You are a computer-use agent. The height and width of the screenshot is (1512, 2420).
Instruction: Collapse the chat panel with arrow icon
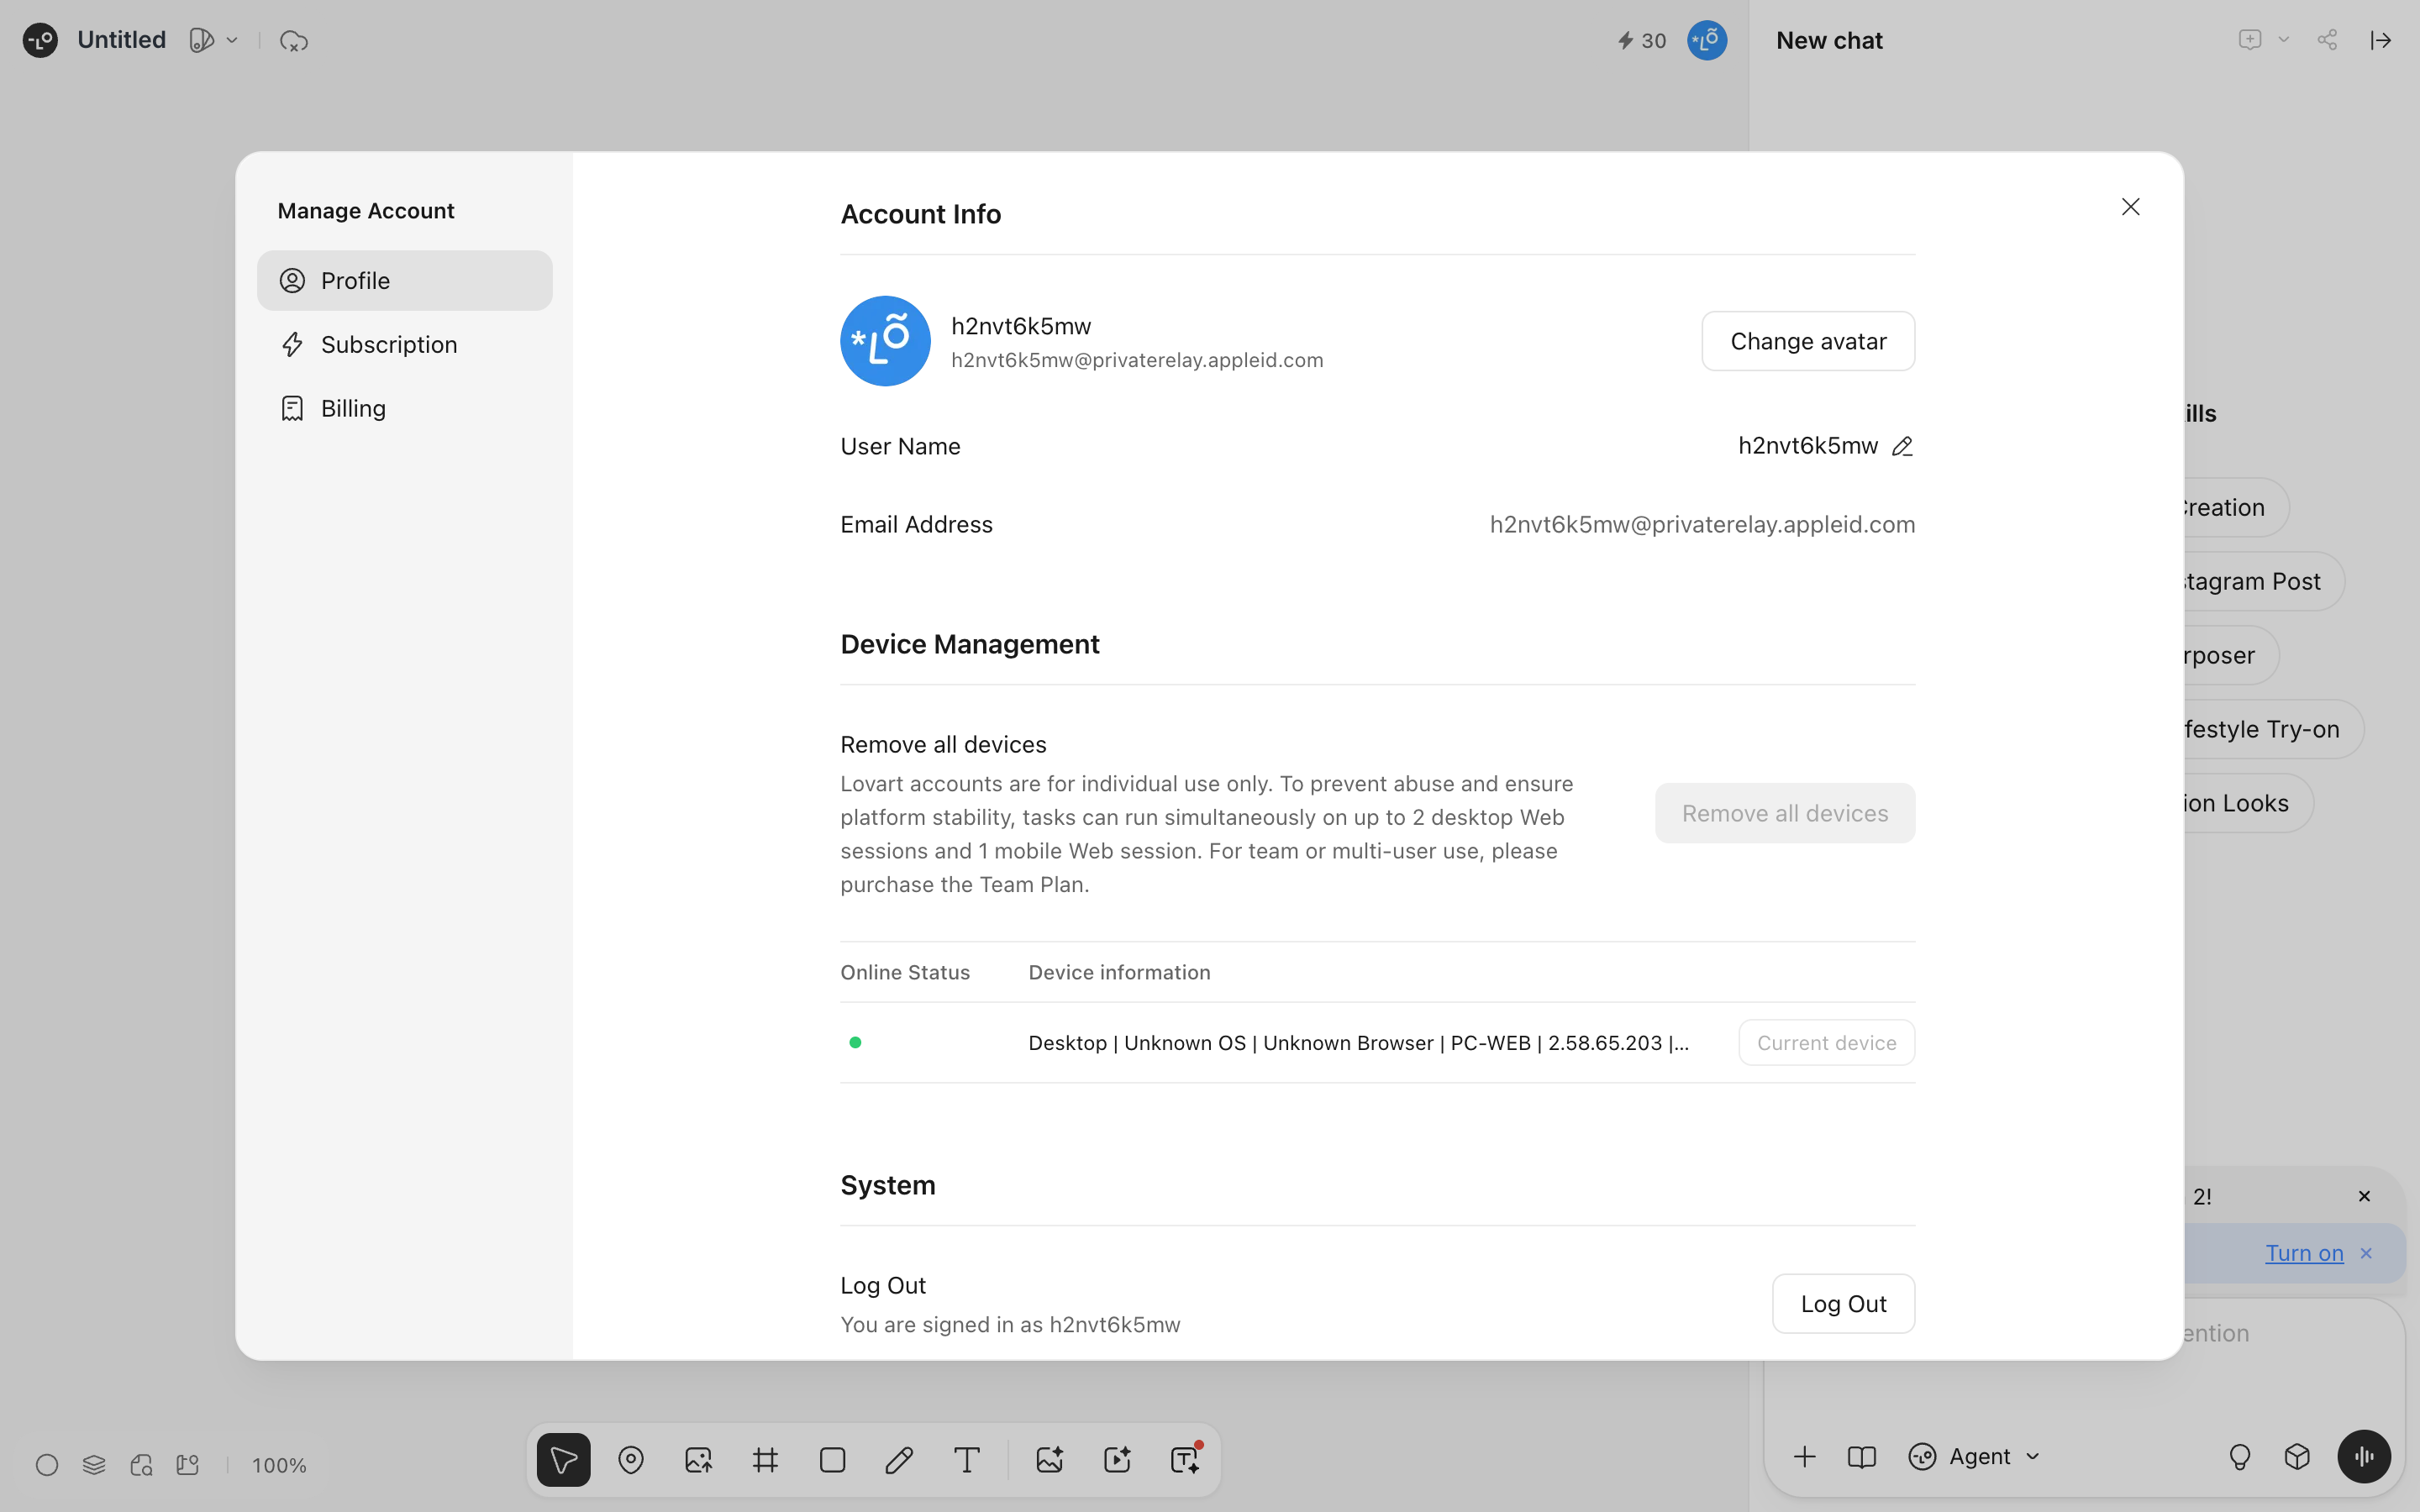coord(2380,40)
